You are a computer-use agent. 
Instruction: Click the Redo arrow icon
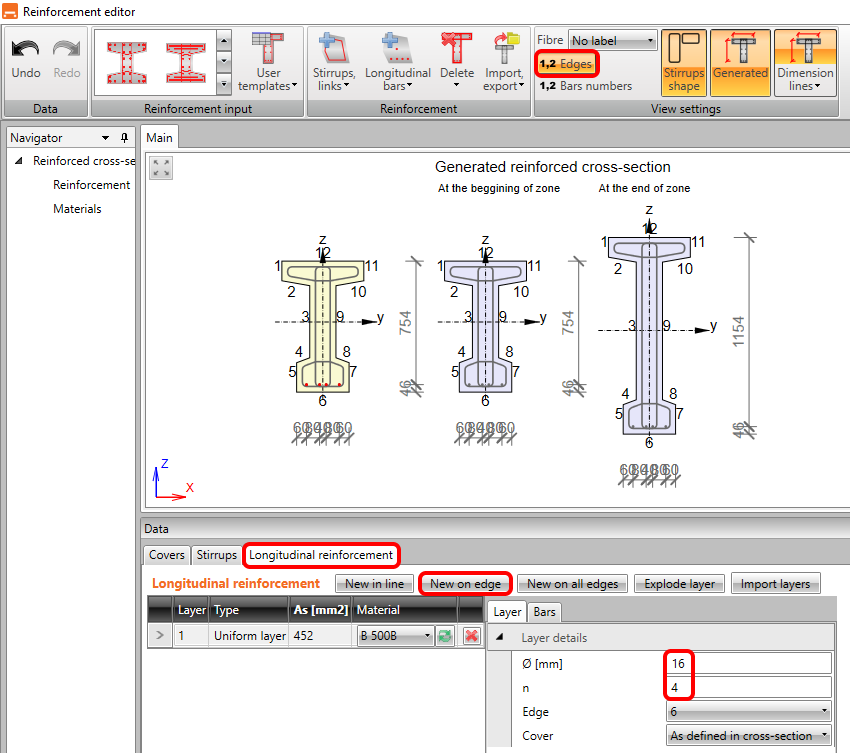click(67, 50)
